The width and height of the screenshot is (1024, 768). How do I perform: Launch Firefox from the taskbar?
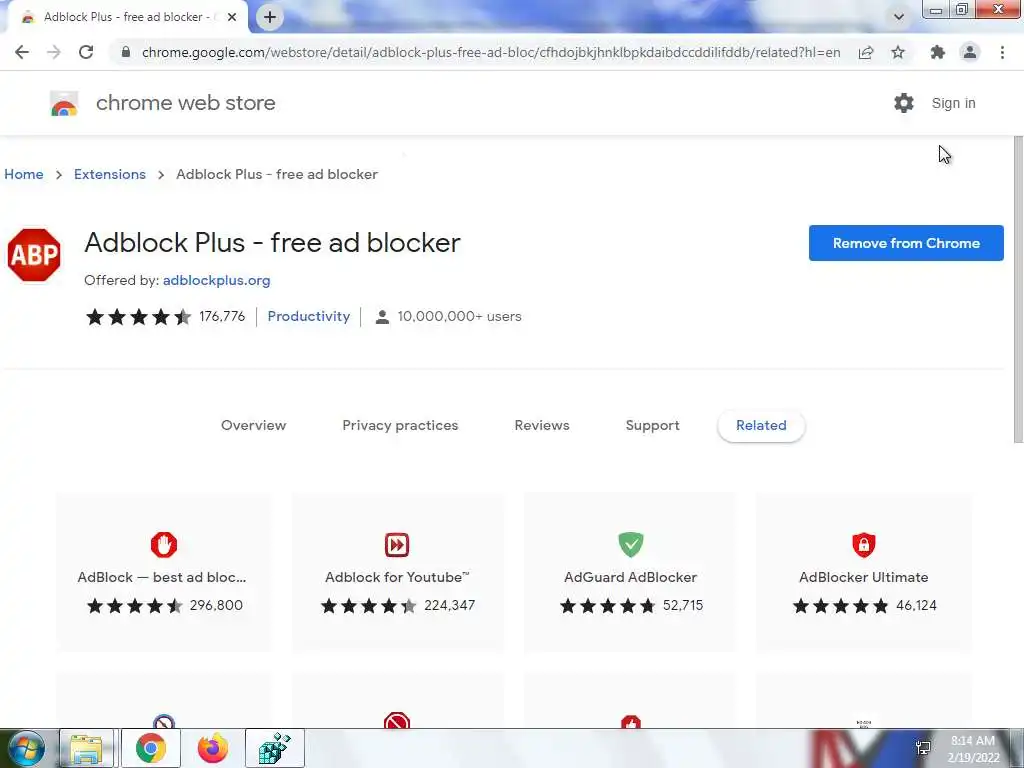[x=213, y=748]
